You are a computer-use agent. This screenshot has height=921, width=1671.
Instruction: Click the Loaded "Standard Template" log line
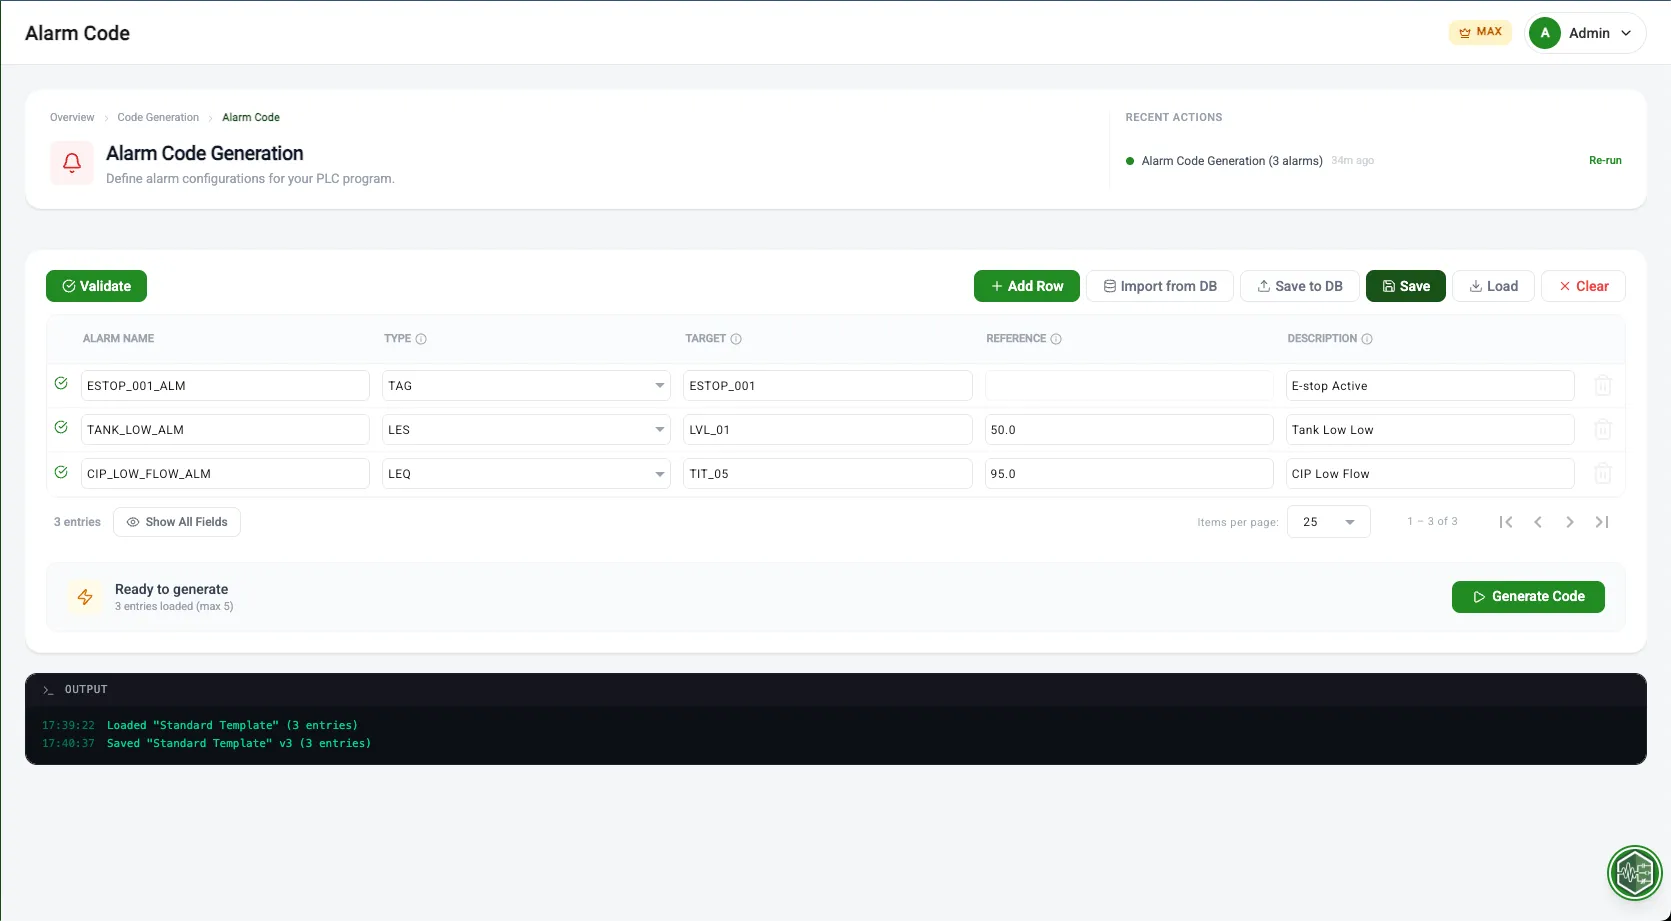coord(232,725)
